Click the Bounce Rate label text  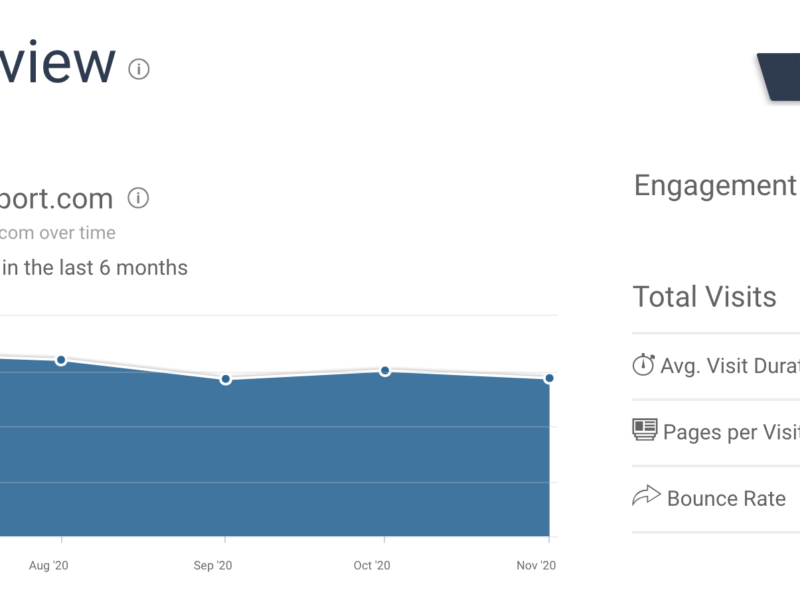[726, 498]
